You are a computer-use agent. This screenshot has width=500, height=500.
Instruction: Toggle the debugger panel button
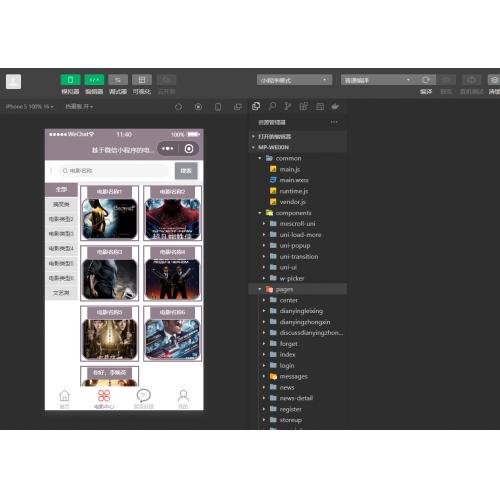tap(118, 80)
